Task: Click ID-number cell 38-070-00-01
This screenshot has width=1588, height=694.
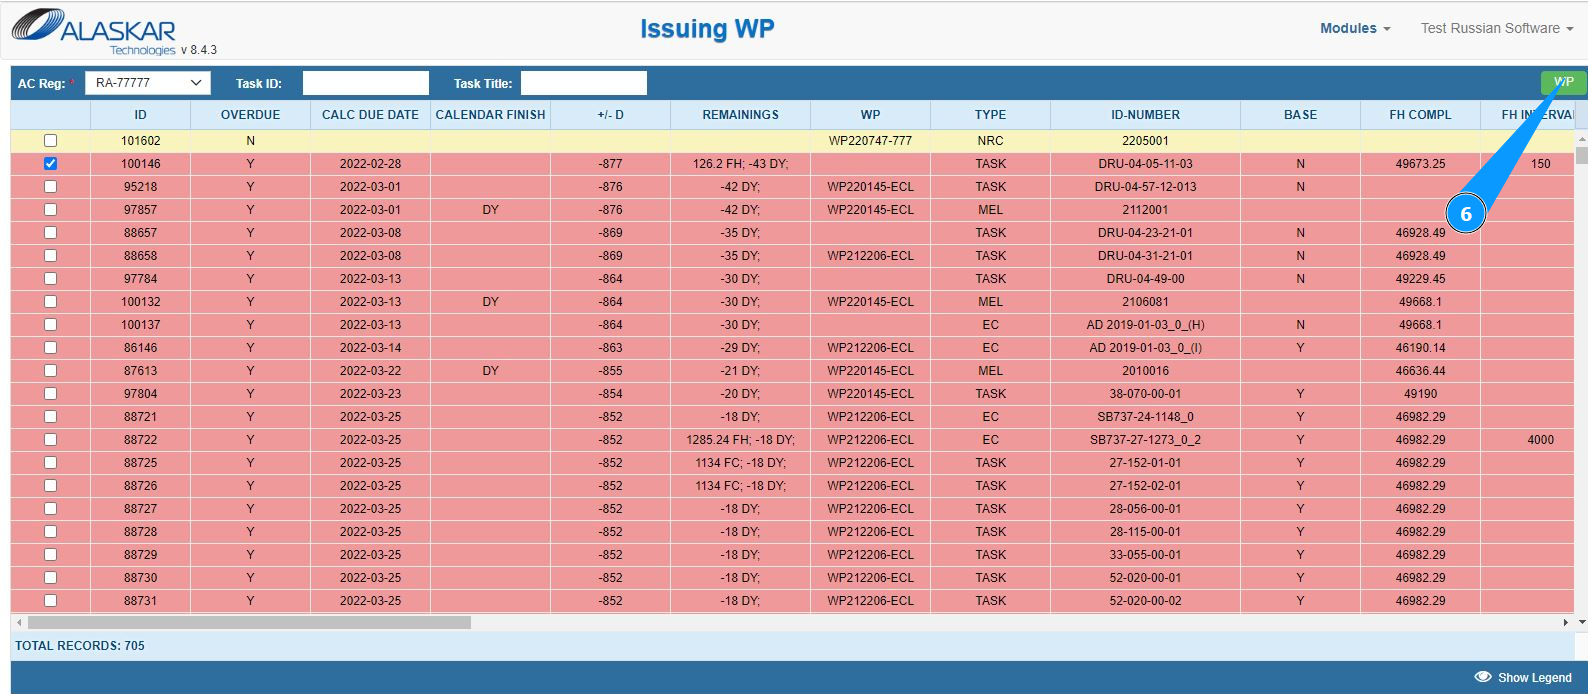Action: pos(1146,394)
